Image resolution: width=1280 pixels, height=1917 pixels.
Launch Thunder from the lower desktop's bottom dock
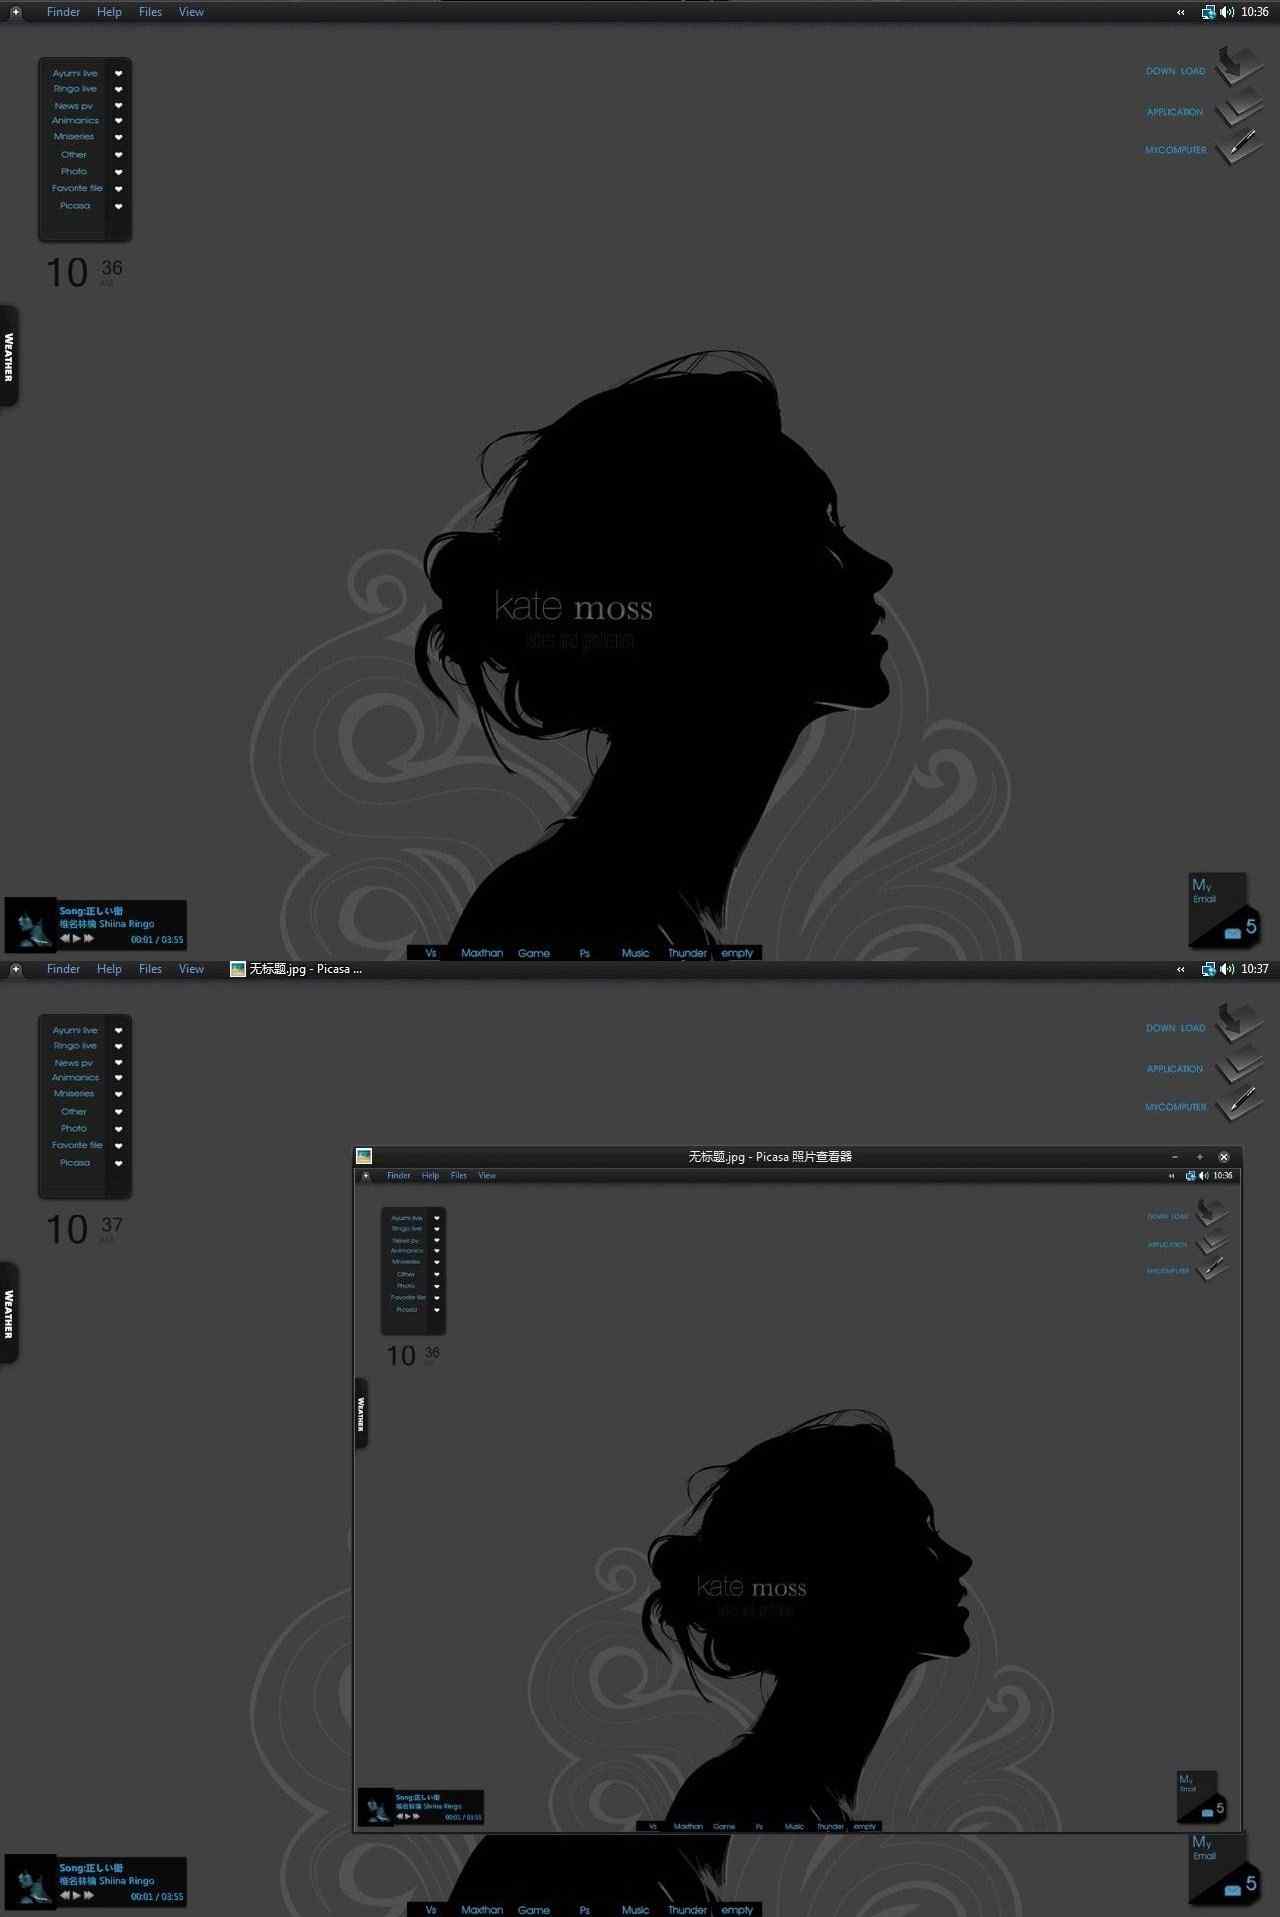[688, 1910]
